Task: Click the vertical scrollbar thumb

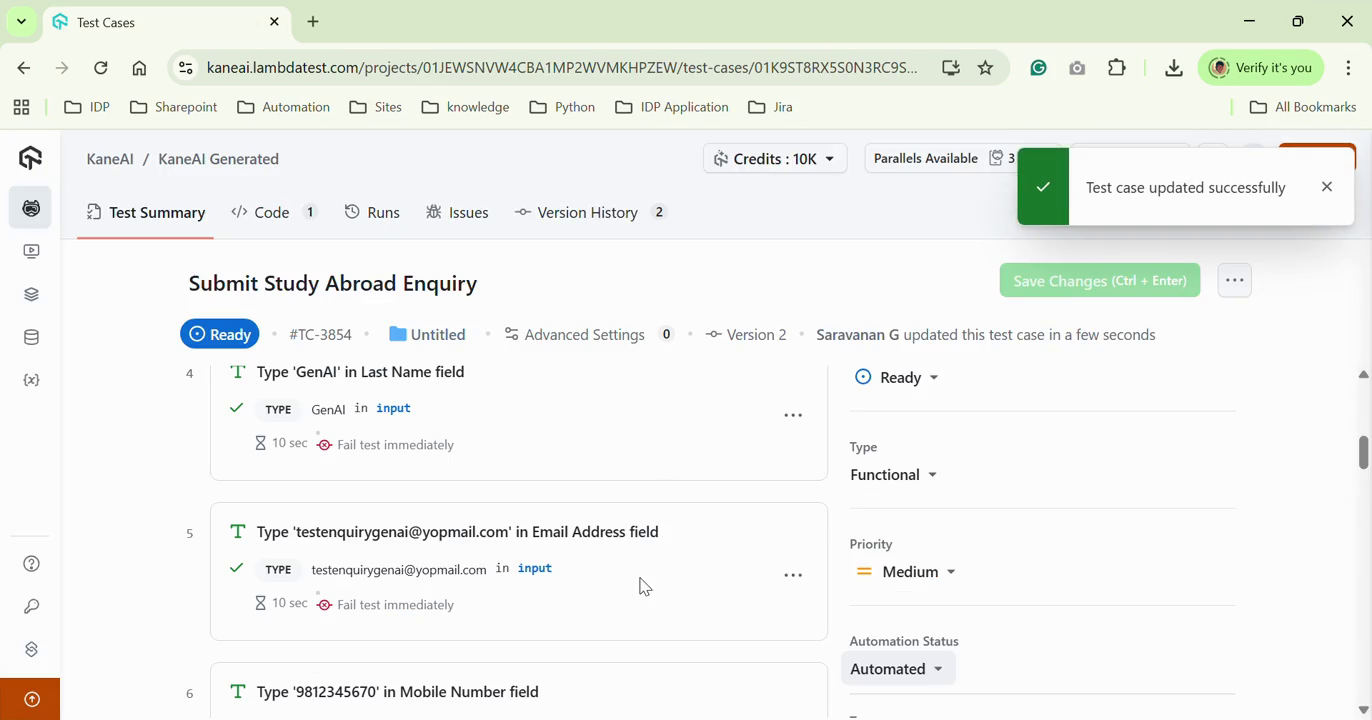Action: 1363,451
